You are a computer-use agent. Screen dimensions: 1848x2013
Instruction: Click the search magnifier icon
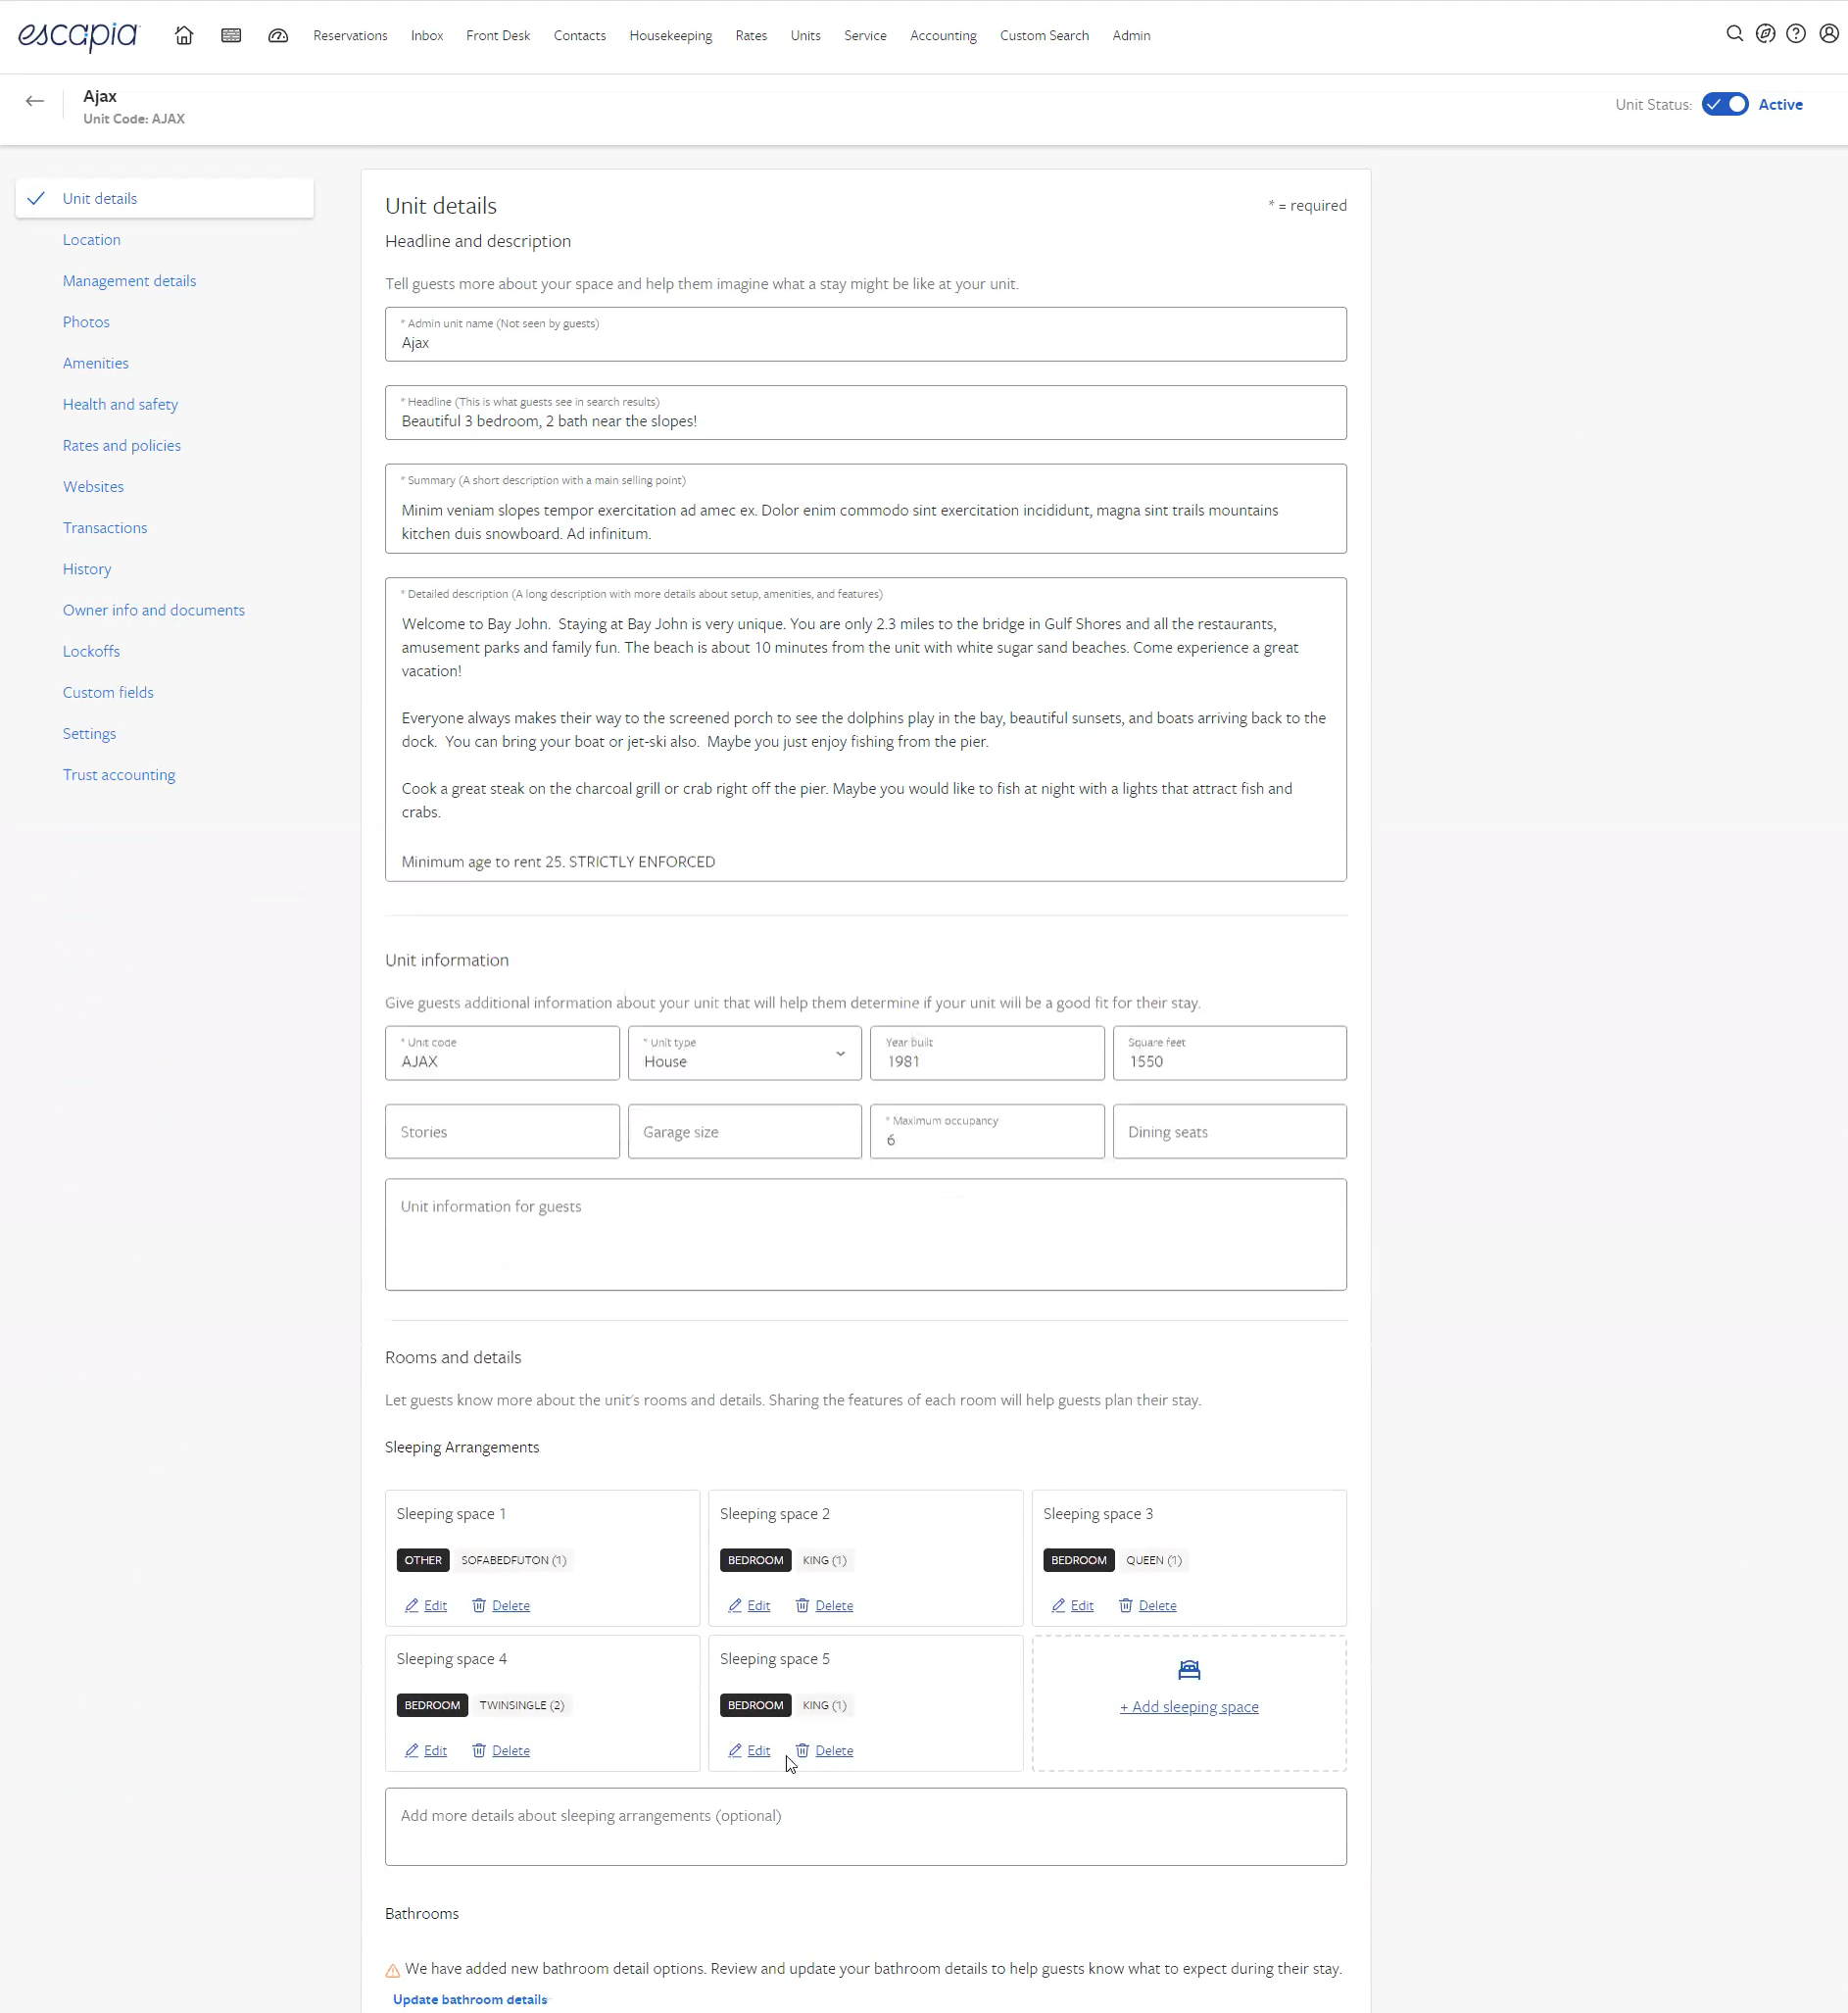coord(1735,34)
